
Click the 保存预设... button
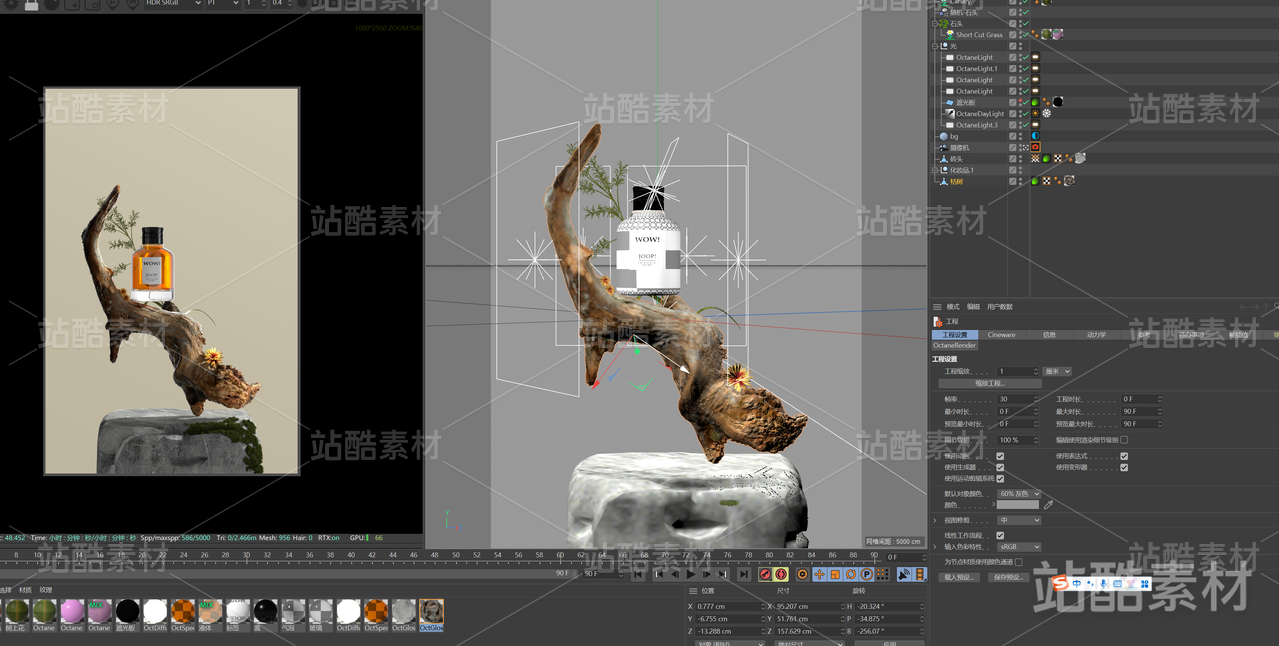pos(1009,577)
